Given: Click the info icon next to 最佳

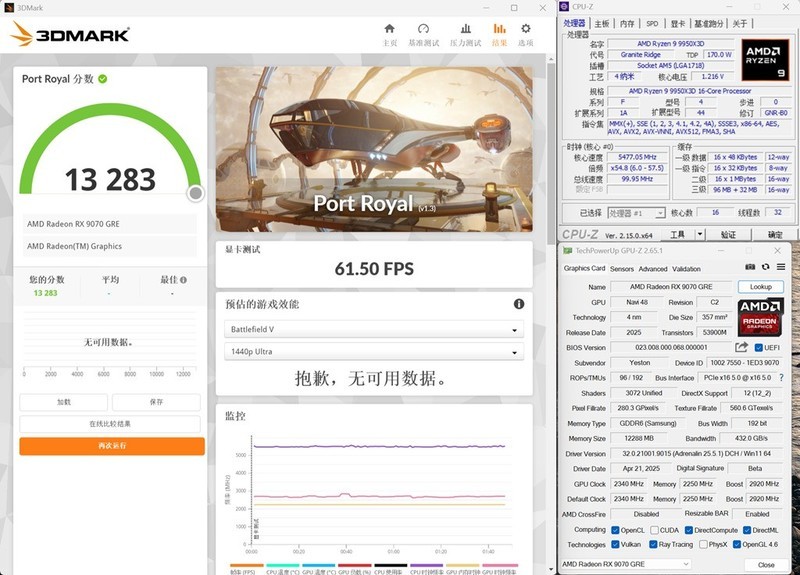Looking at the screenshot, I should (183, 280).
